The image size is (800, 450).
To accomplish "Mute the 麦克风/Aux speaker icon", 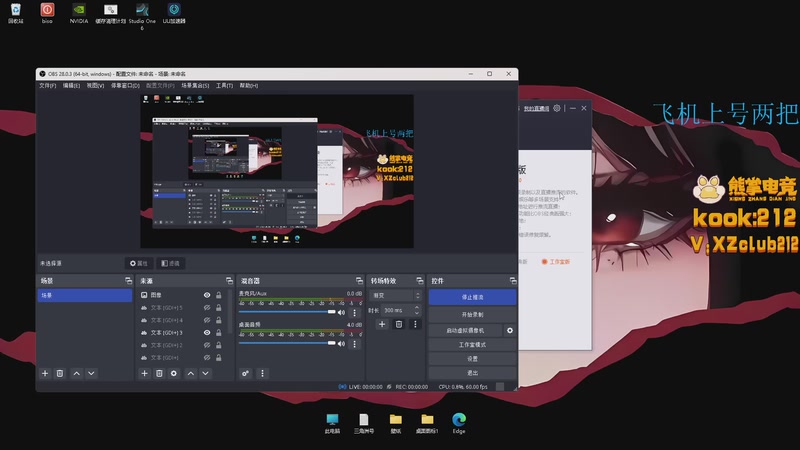I will (x=341, y=312).
